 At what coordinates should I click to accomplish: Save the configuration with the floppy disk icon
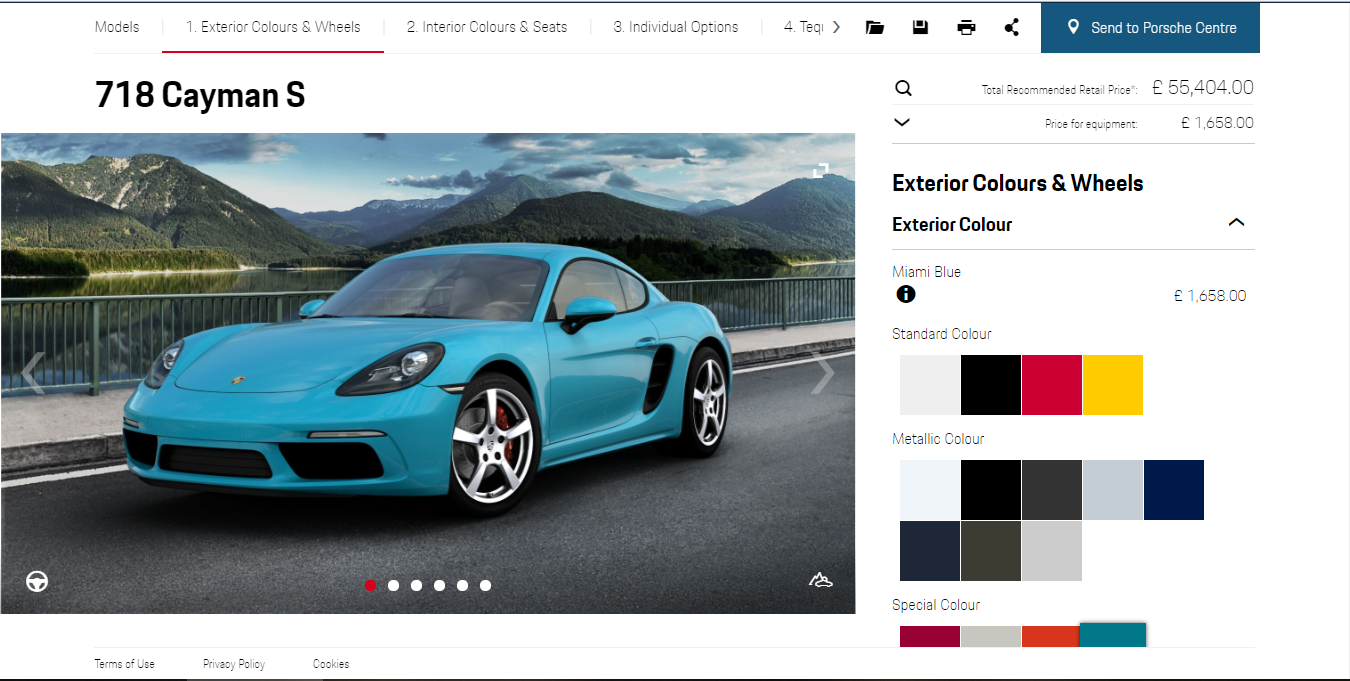click(920, 27)
